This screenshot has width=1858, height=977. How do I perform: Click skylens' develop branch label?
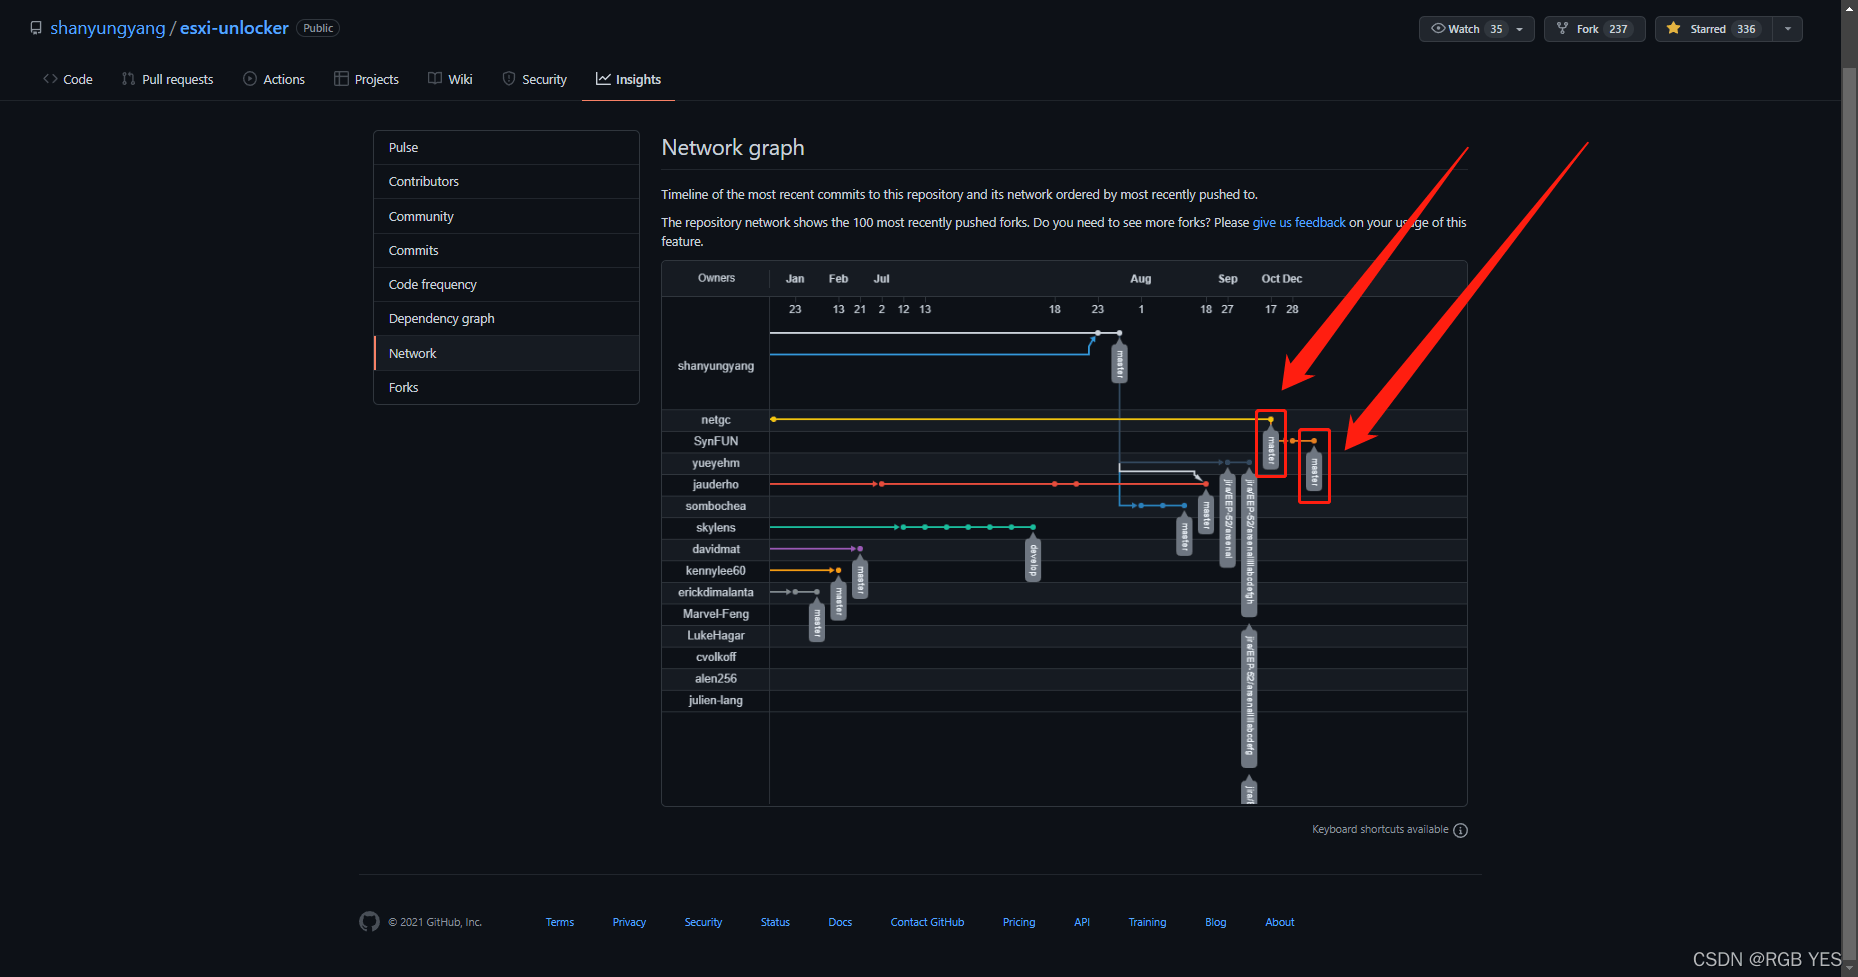1033,558
